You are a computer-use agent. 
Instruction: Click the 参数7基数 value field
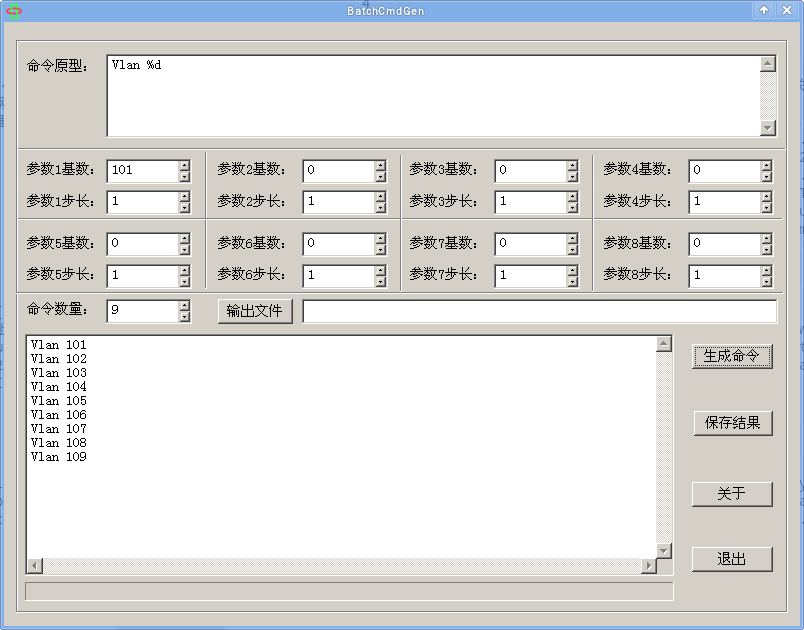click(531, 244)
